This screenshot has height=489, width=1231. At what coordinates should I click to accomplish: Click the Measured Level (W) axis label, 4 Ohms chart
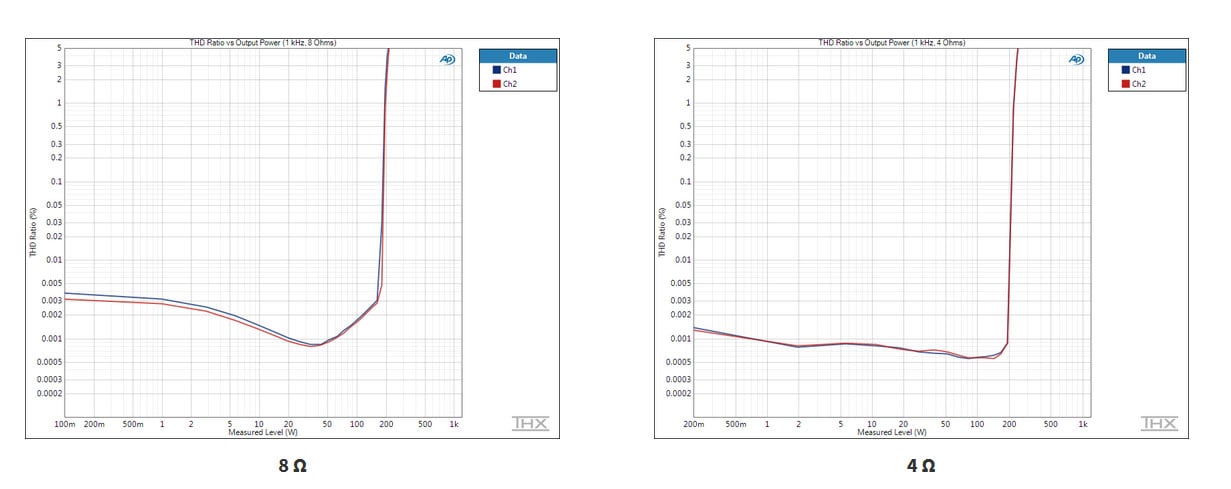pyautogui.click(x=892, y=432)
